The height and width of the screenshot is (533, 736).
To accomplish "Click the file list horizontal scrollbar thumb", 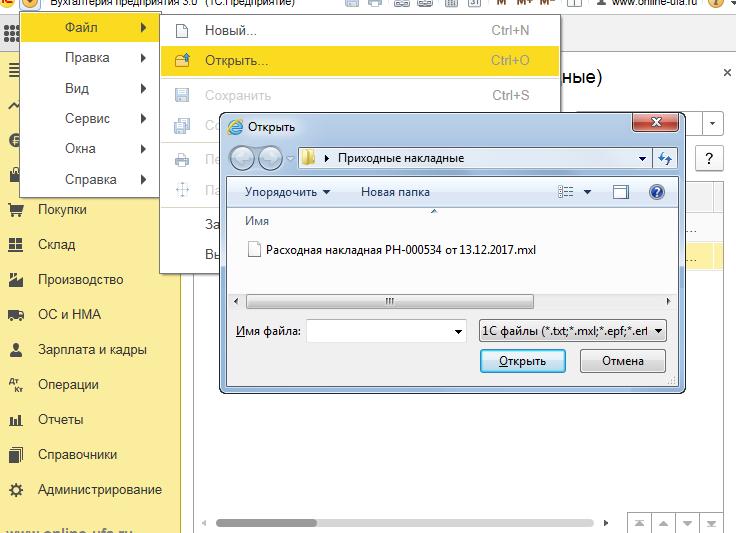I will click(x=390, y=301).
